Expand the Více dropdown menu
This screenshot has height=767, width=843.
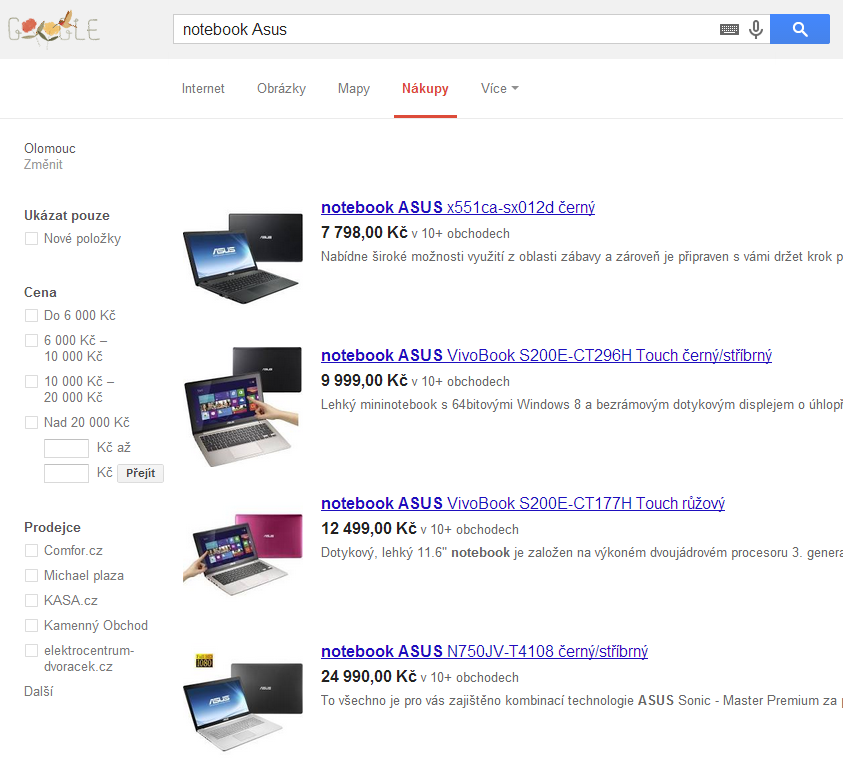coord(499,89)
